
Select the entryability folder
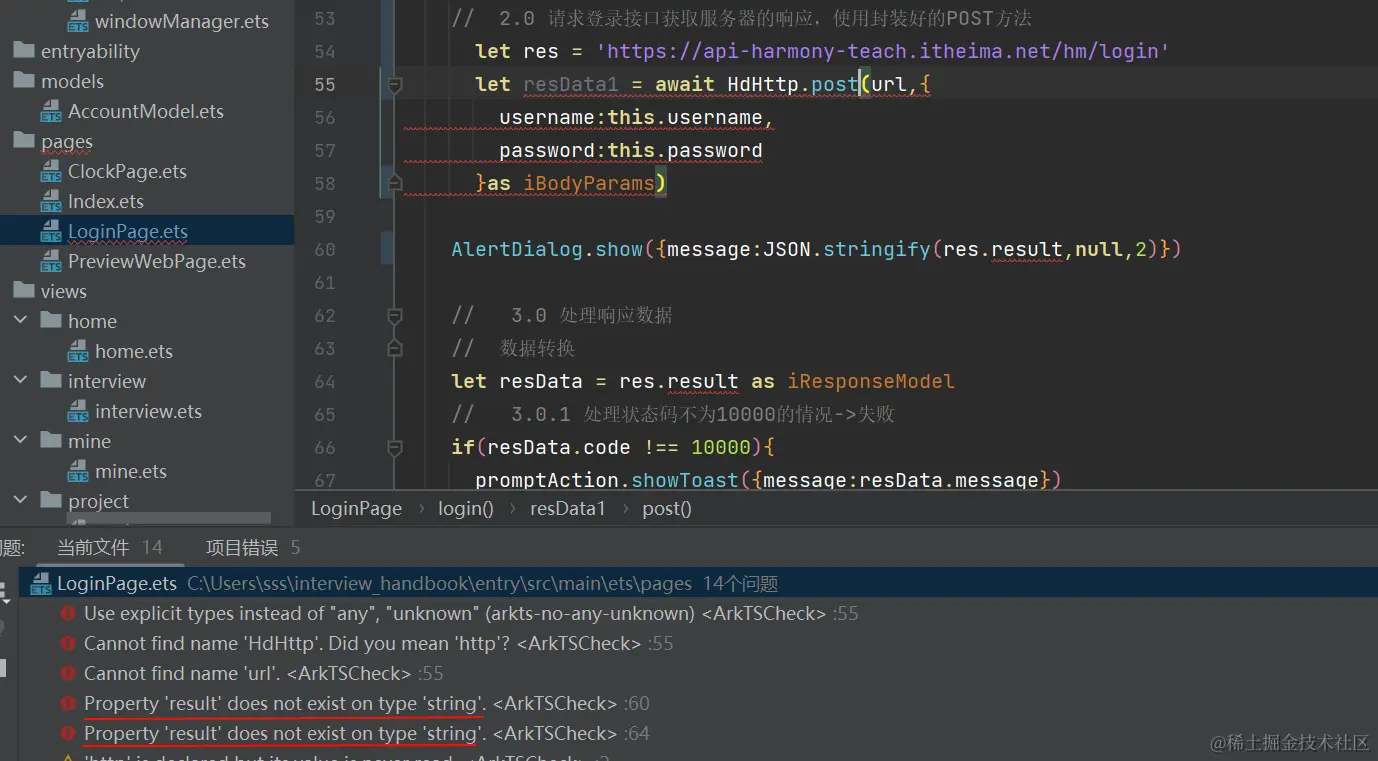click(x=90, y=51)
